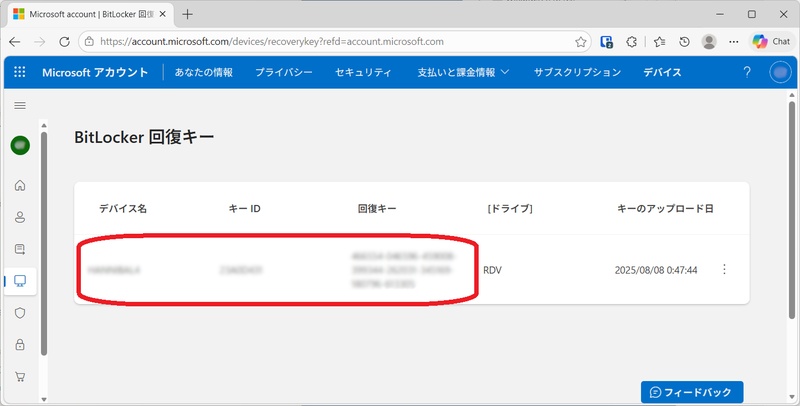Open the green profile avatar in sidebar

coord(20,145)
